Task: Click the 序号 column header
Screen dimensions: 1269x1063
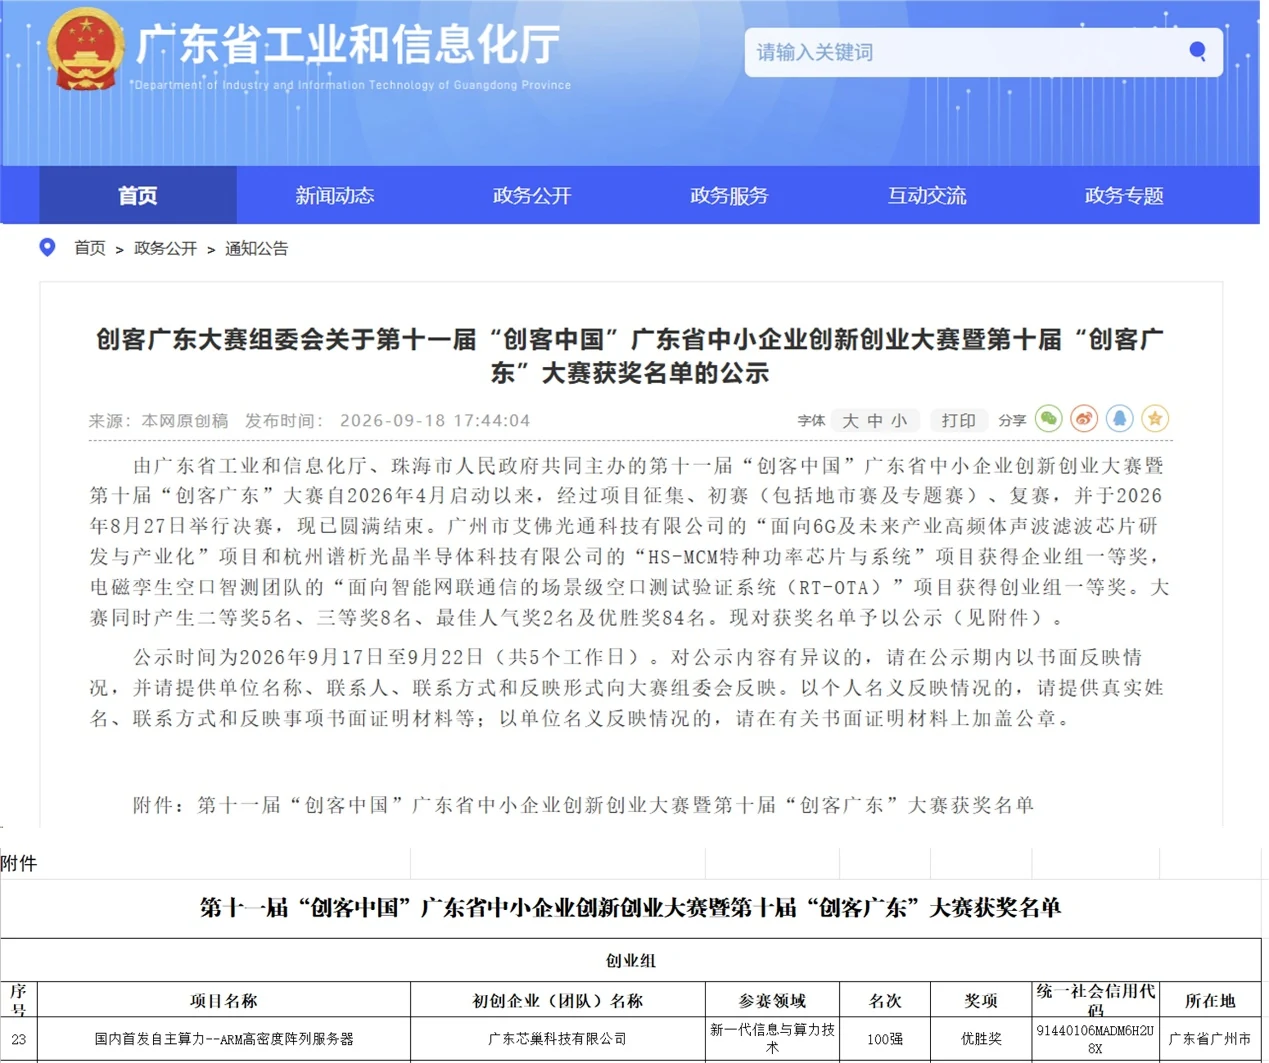Action: (x=18, y=1000)
